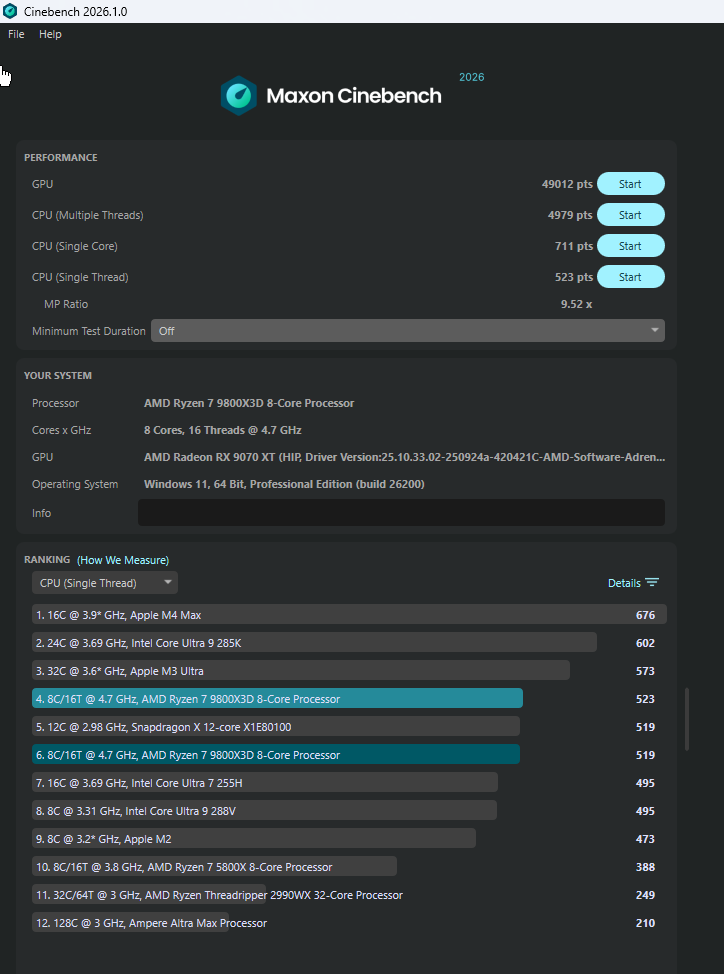Click the 711 pts single core score
Image resolution: width=724 pixels, height=974 pixels.
coord(574,246)
